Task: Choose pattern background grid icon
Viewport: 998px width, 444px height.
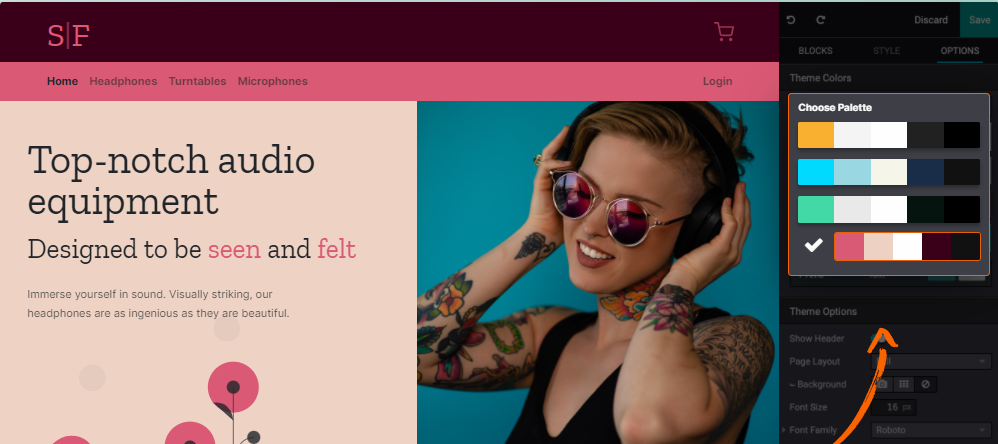Action: [903, 384]
